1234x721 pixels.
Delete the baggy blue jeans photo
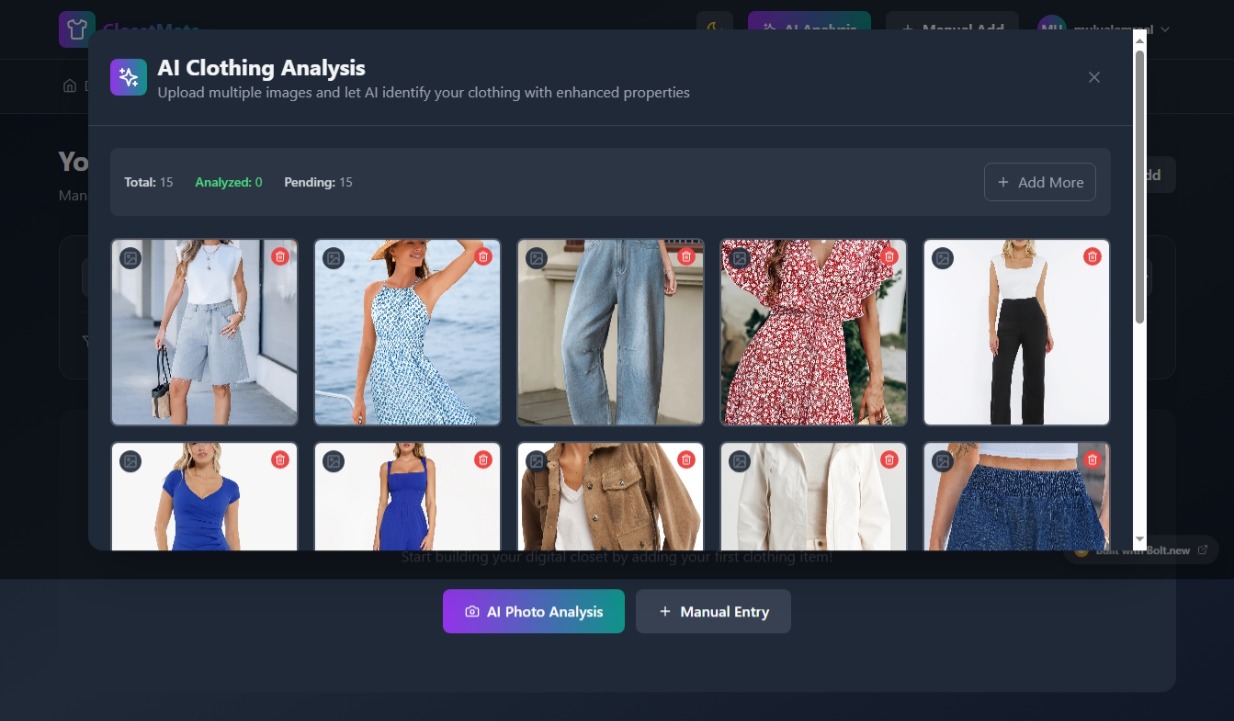pos(686,257)
